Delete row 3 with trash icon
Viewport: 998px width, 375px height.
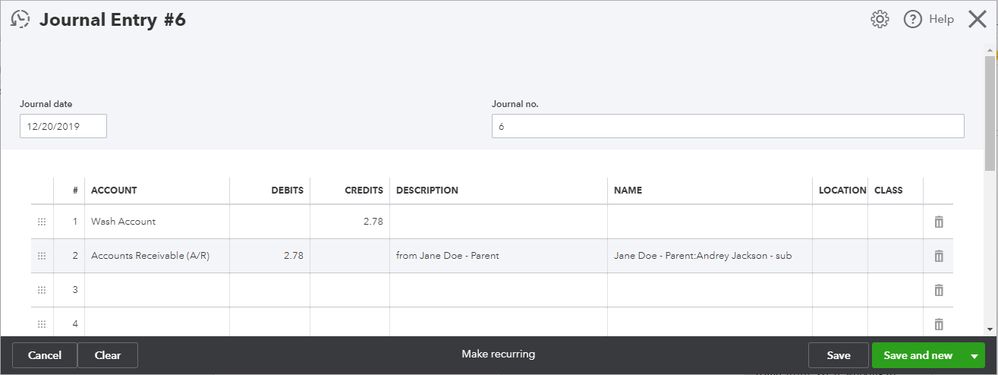point(938,290)
